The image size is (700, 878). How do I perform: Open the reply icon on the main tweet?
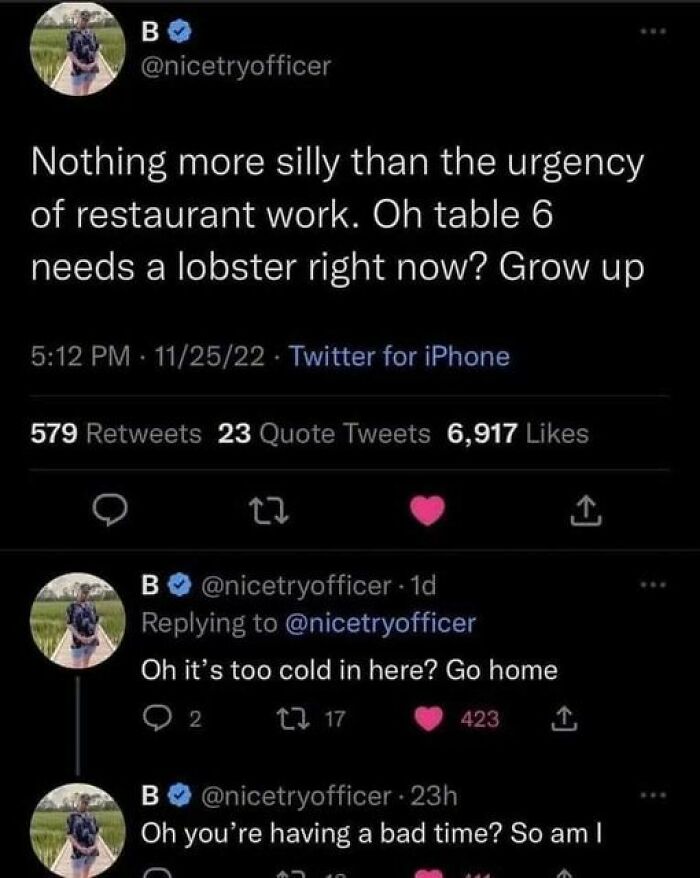[105, 512]
